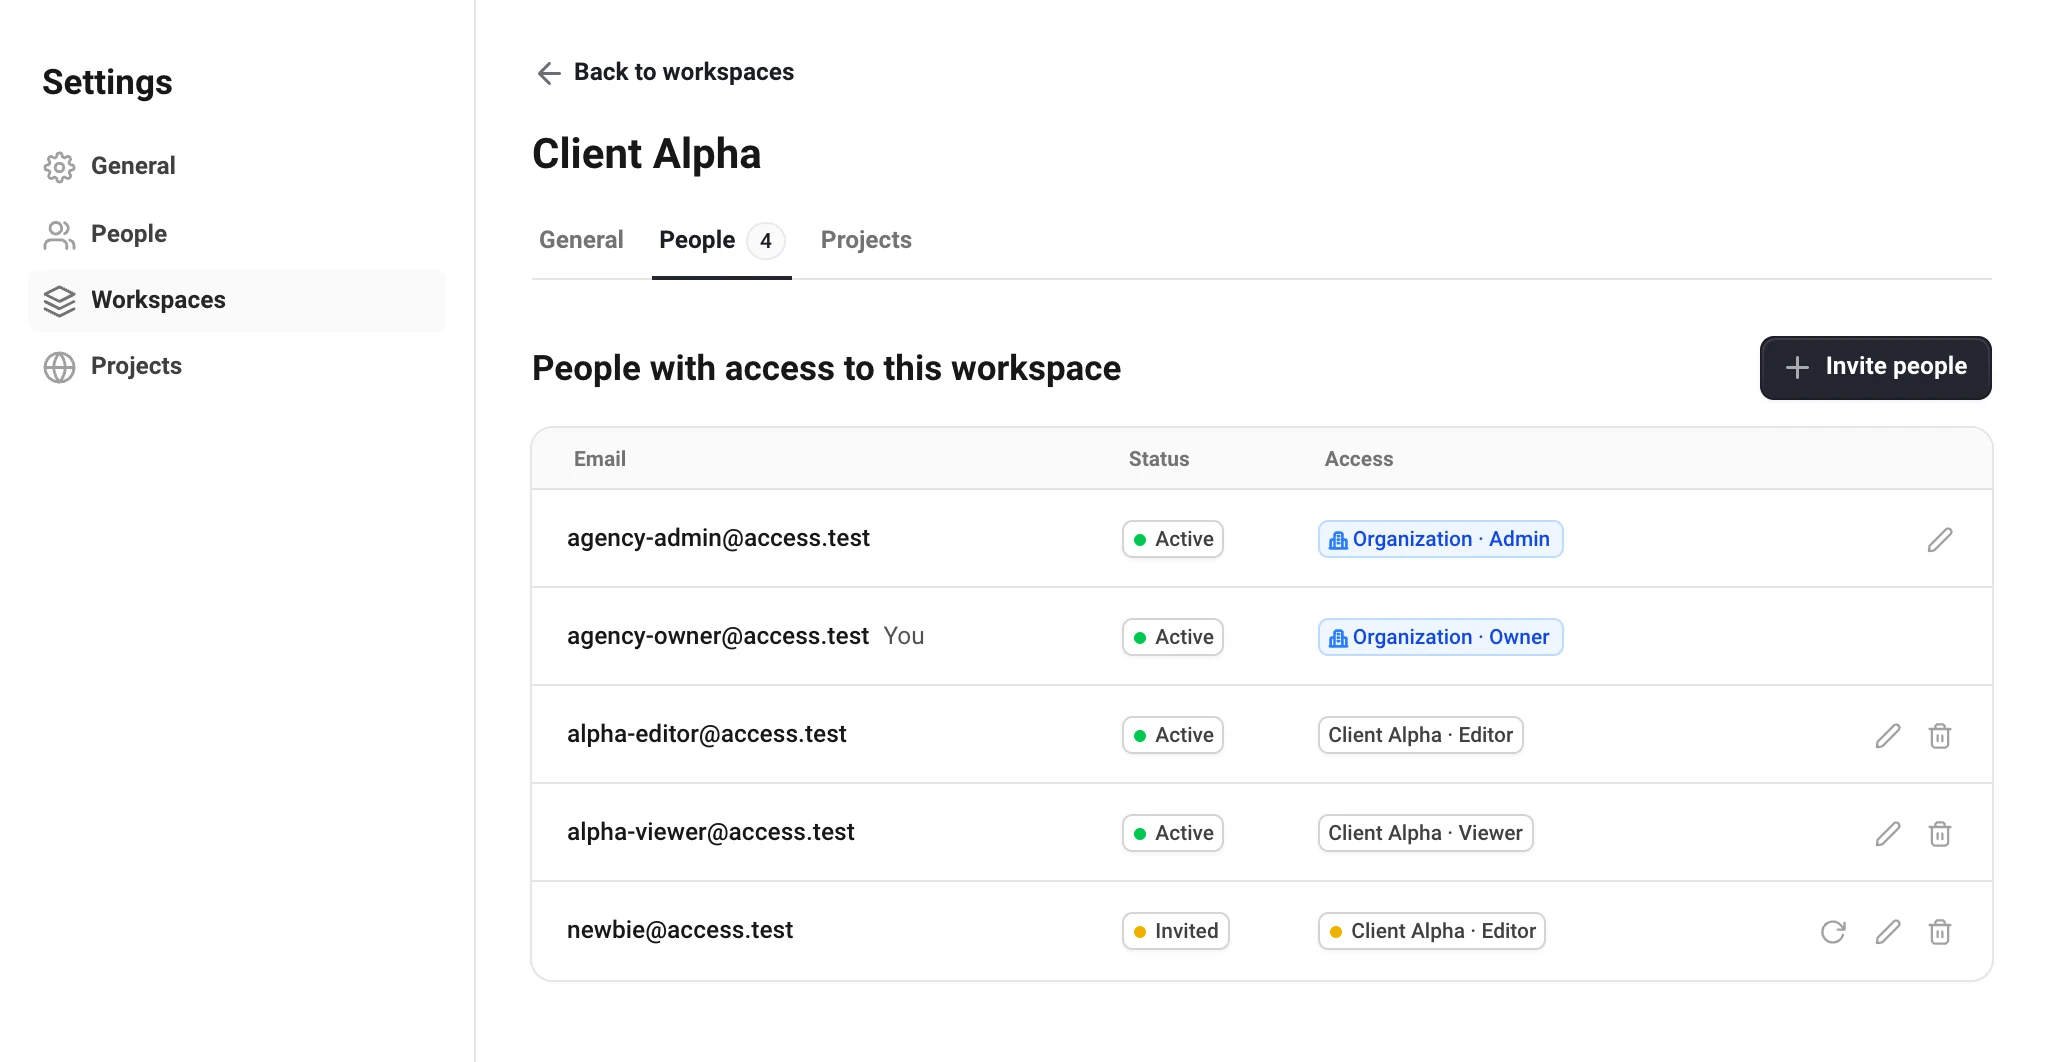The height and width of the screenshot is (1062, 2048).
Task: Edit access for newbie@access.test
Action: (1887, 931)
